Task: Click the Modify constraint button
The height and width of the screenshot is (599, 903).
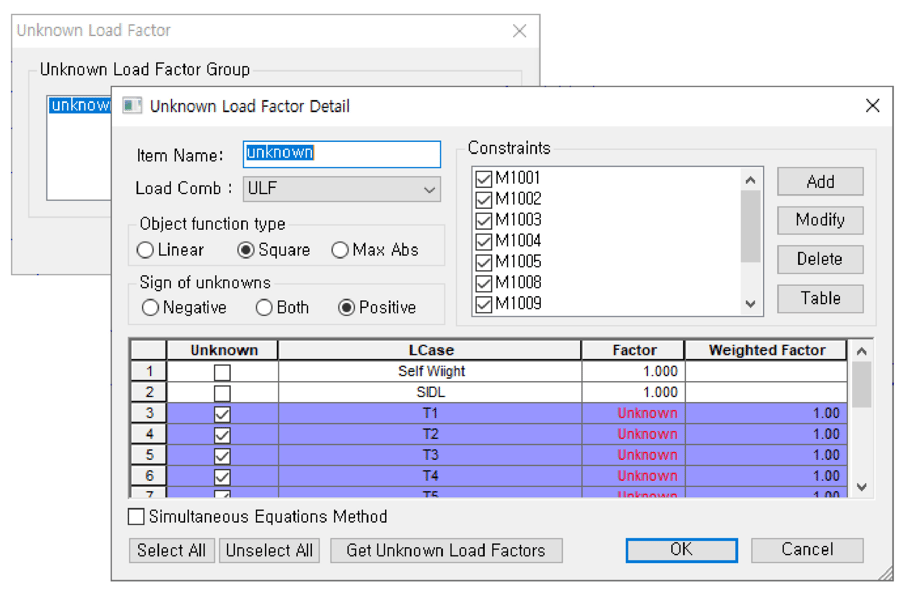Action: tap(820, 220)
